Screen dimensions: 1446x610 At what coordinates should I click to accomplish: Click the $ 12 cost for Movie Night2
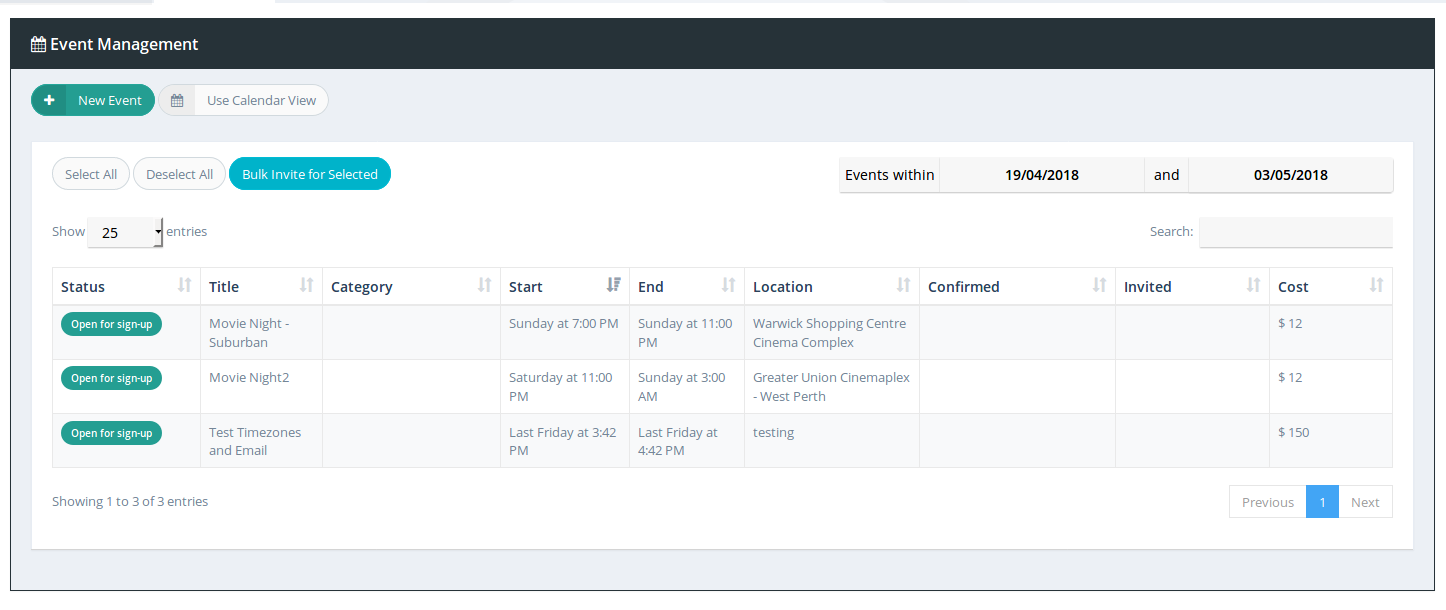coord(1290,378)
